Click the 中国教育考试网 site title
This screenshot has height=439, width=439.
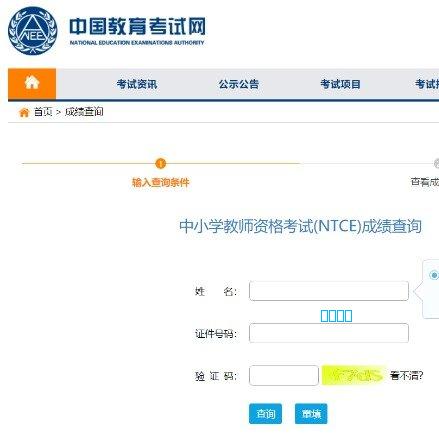pyautogui.click(x=137, y=26)
